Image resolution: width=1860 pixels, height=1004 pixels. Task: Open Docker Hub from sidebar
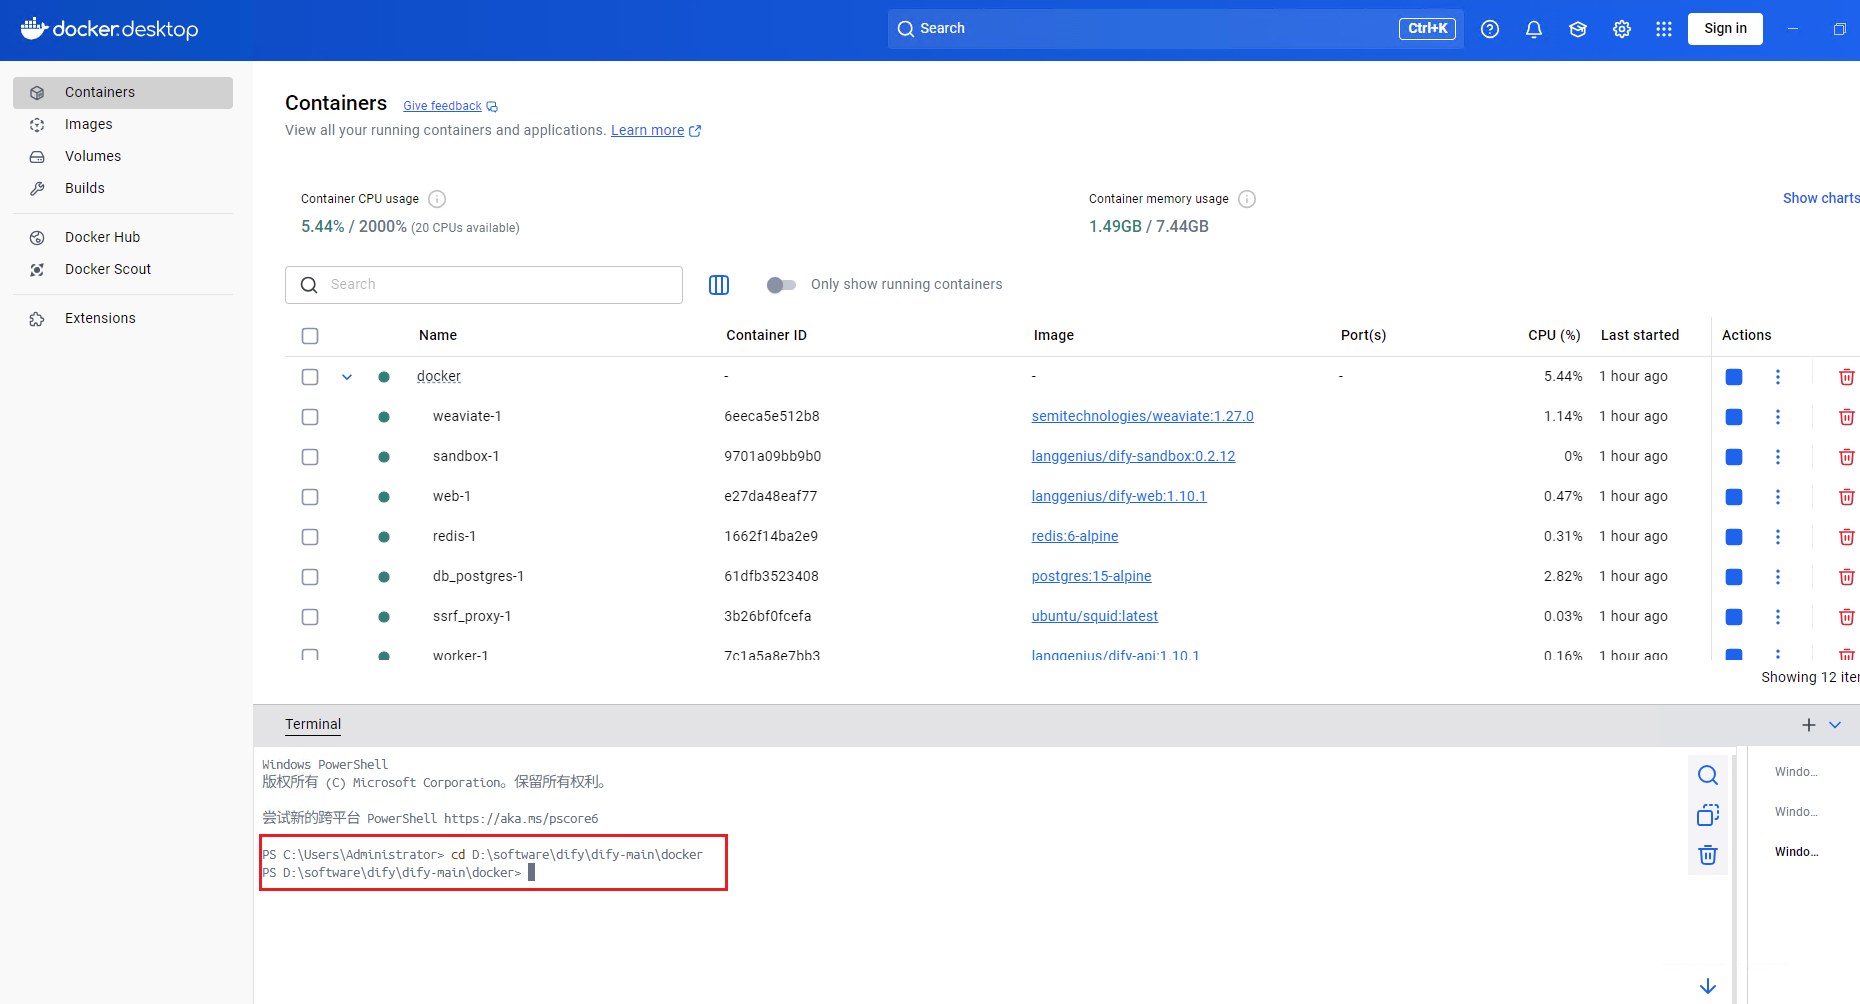click(x=123, y=238)
